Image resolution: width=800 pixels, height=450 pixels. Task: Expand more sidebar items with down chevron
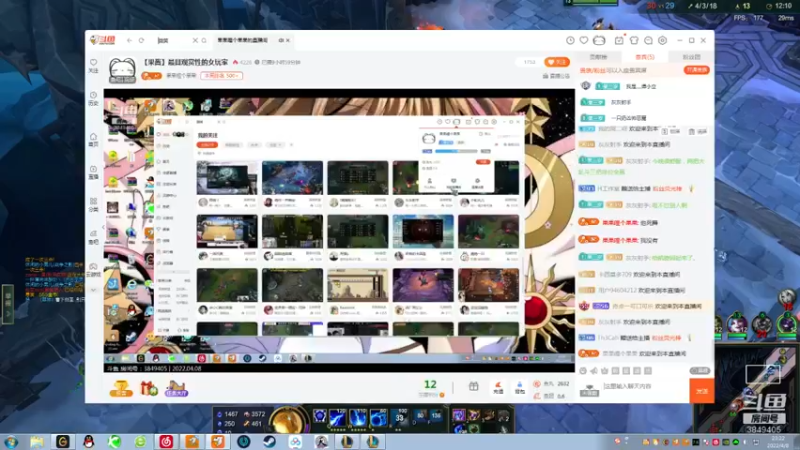(93, 290)
